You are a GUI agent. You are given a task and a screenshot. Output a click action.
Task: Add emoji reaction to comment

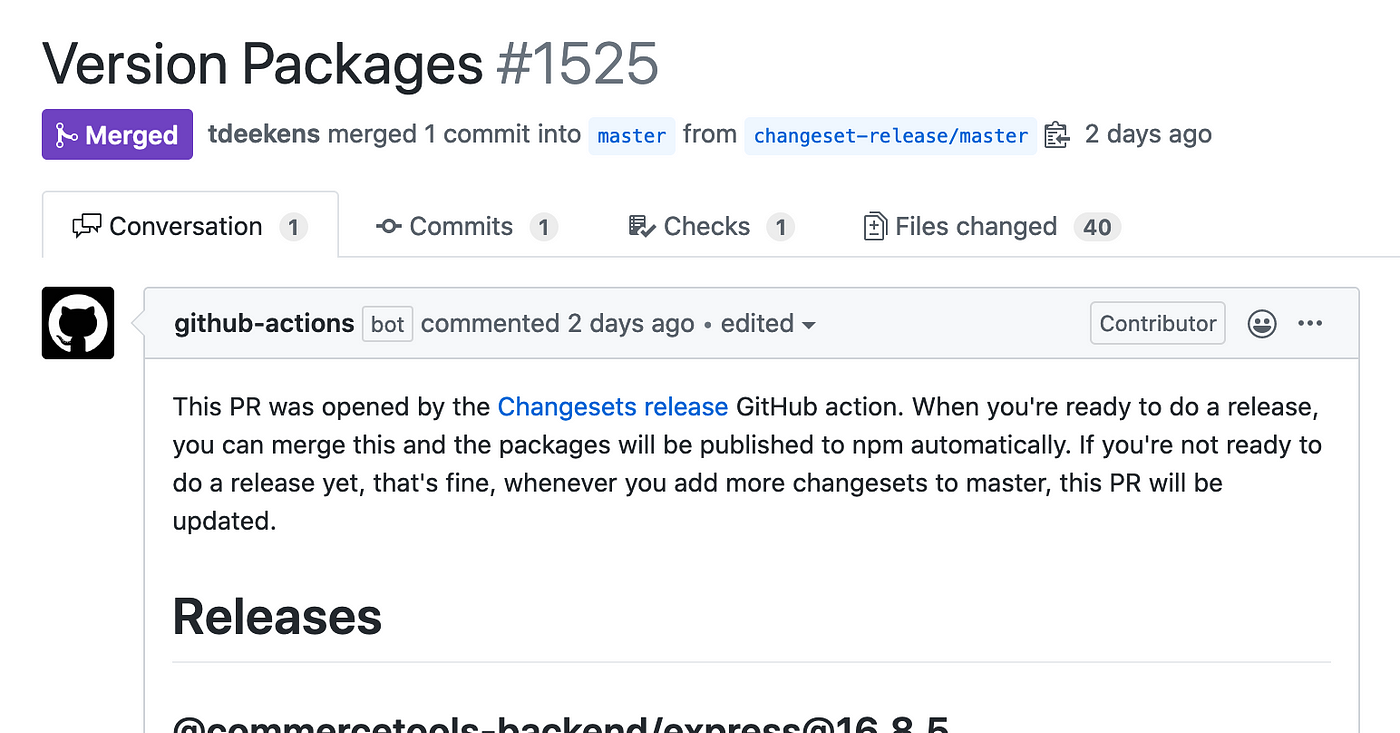coord(1262,323)
